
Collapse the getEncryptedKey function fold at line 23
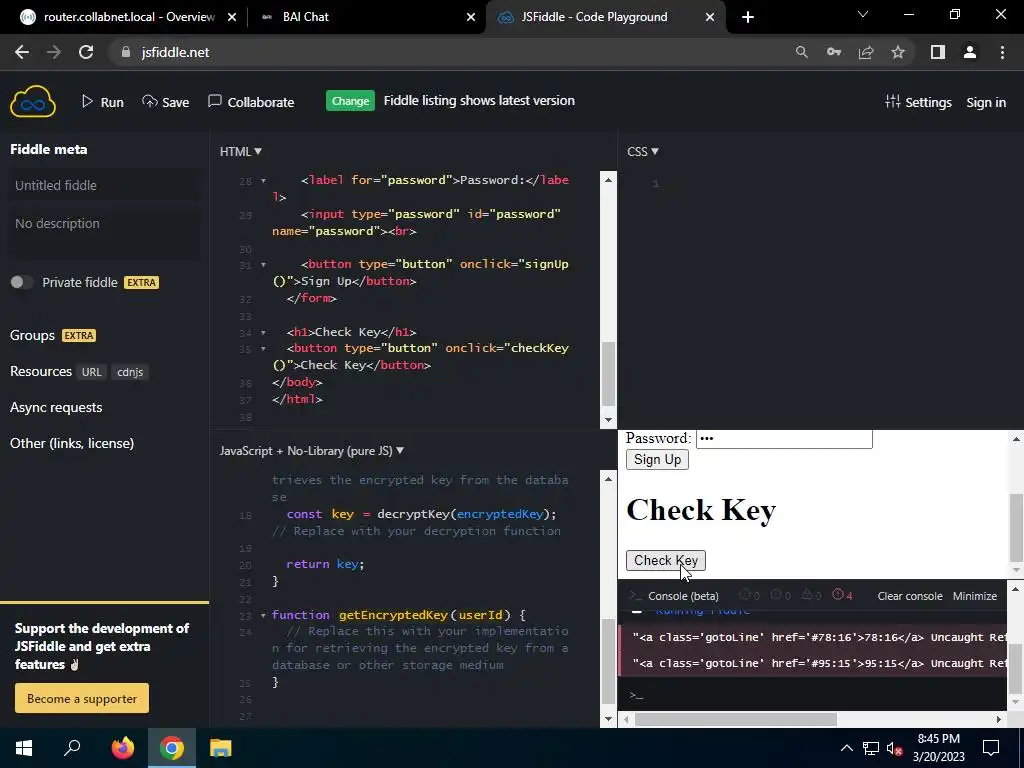(x=263, y=615)
